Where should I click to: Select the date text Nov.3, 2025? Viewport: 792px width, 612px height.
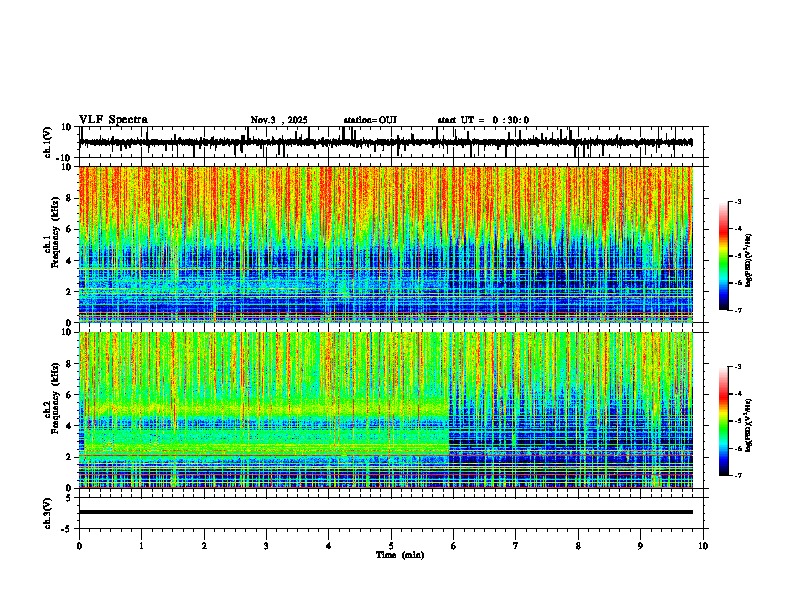click(279, 120)
